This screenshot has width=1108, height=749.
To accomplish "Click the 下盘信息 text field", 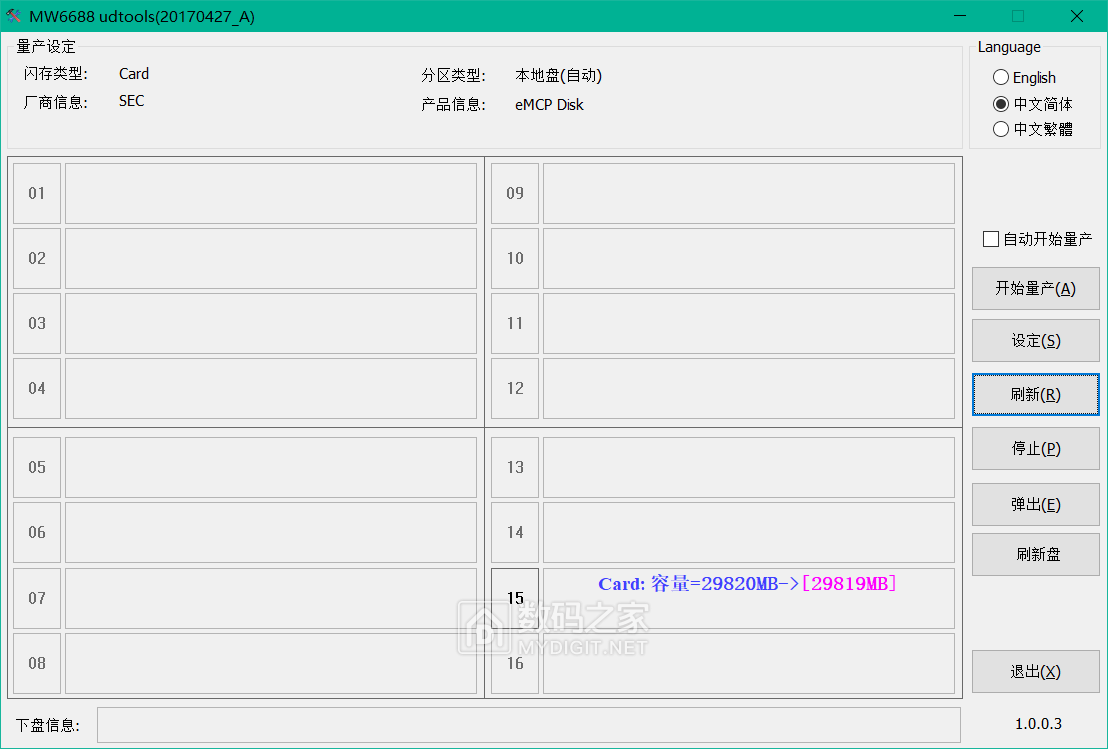I will [x=528, y=725].
